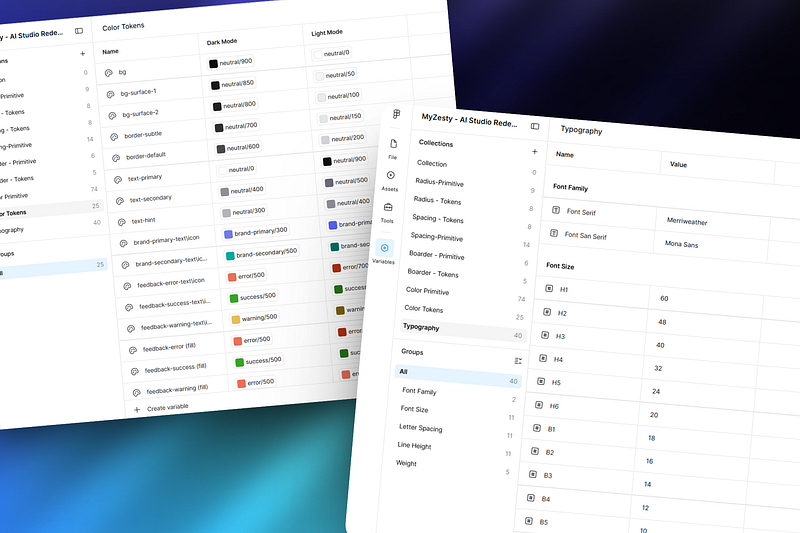The width and height of the screenshot is (800, 533).
Task: Select the Radius-Primitive collection
Action: pos(439,182)
